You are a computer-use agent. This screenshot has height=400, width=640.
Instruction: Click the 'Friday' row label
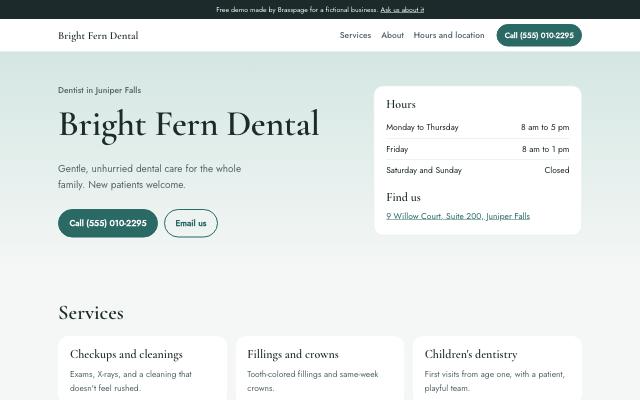tap(397, 149)
